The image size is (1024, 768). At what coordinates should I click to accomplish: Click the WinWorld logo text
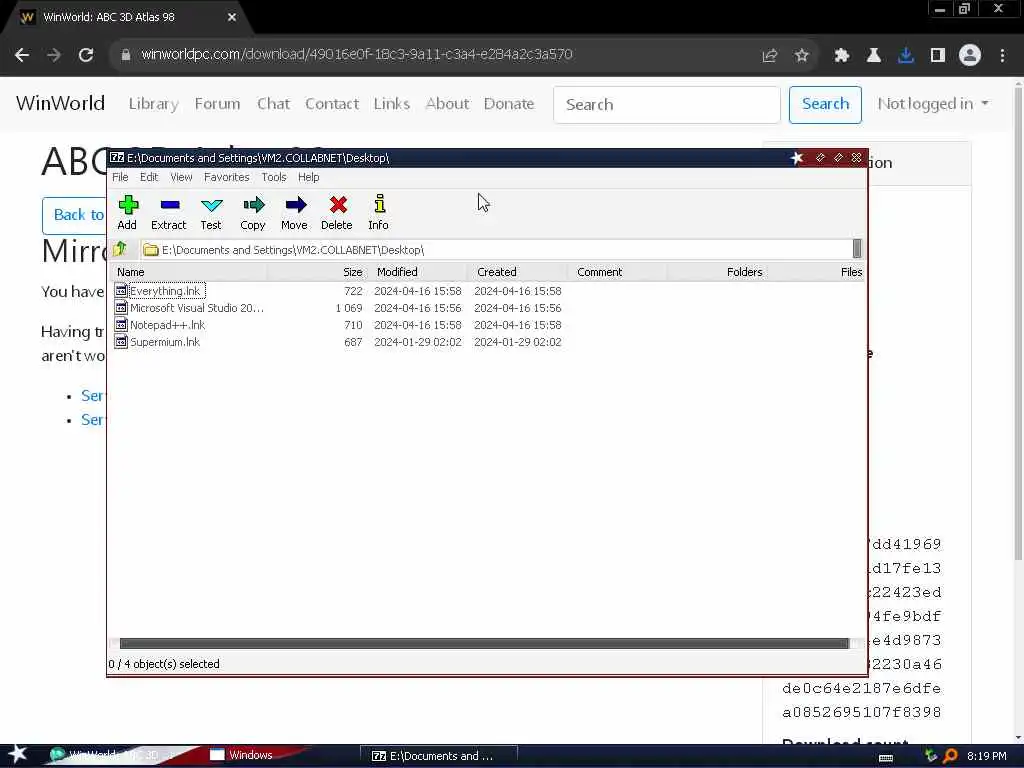[x=60, y=103]
